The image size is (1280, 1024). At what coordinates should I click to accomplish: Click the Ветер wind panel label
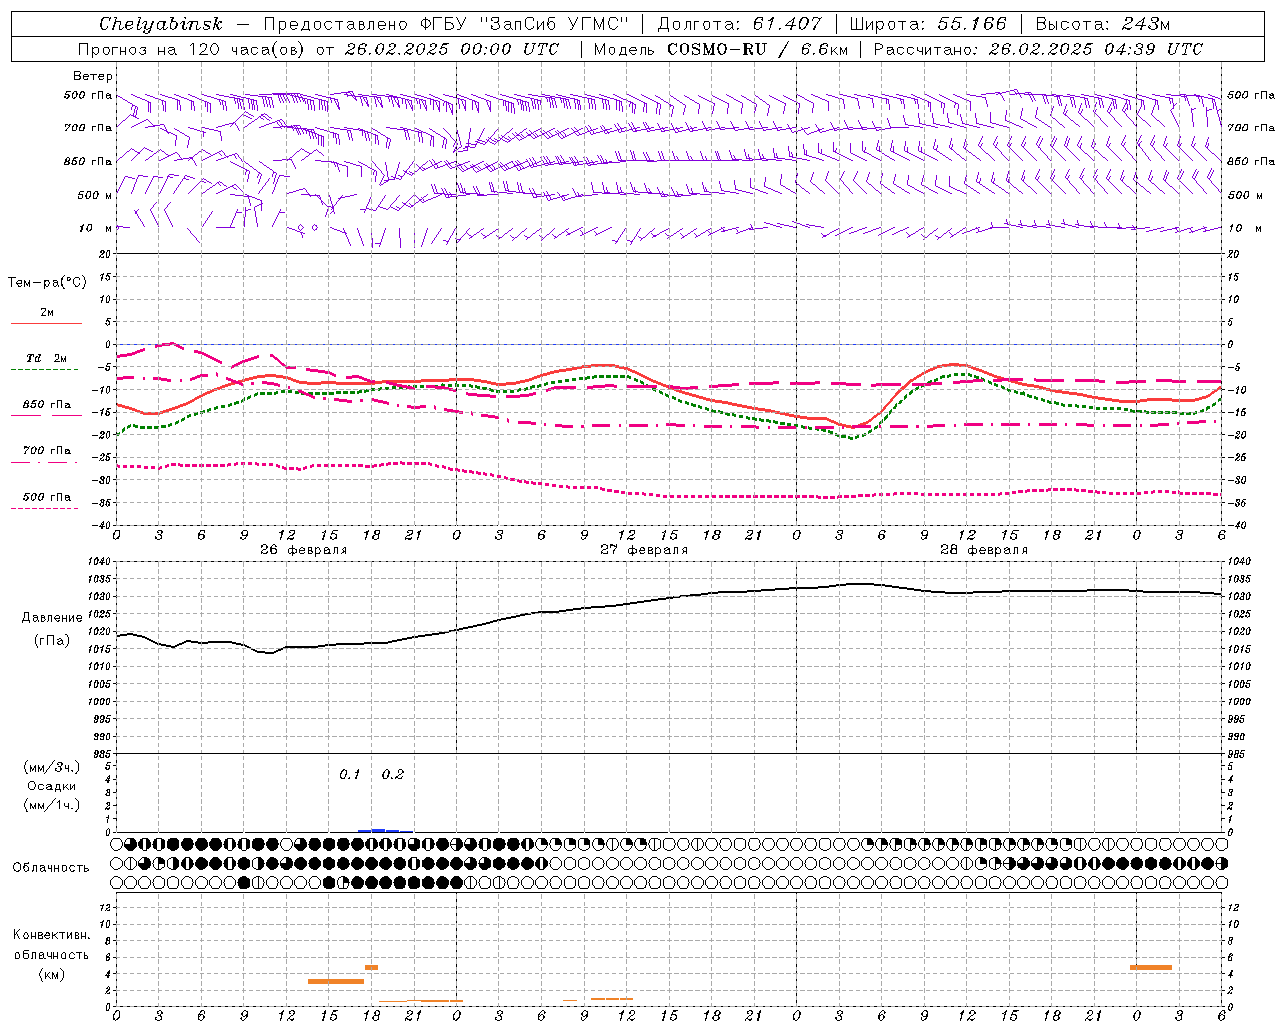coord(92,76)
